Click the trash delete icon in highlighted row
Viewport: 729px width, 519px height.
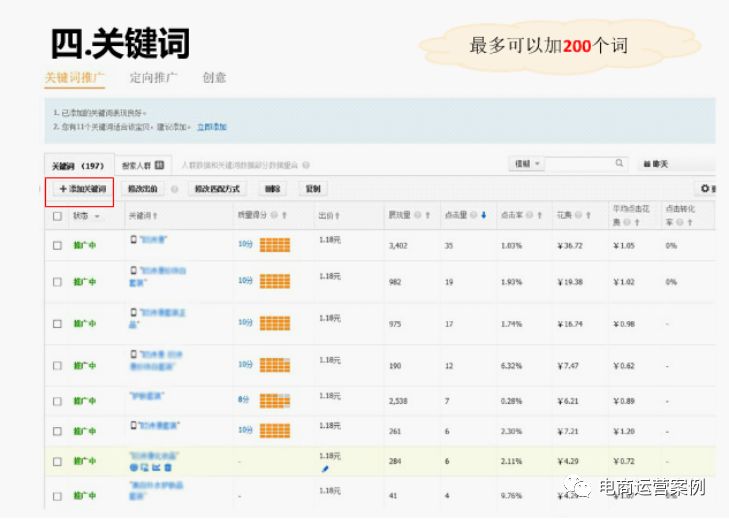pos(168,467)
